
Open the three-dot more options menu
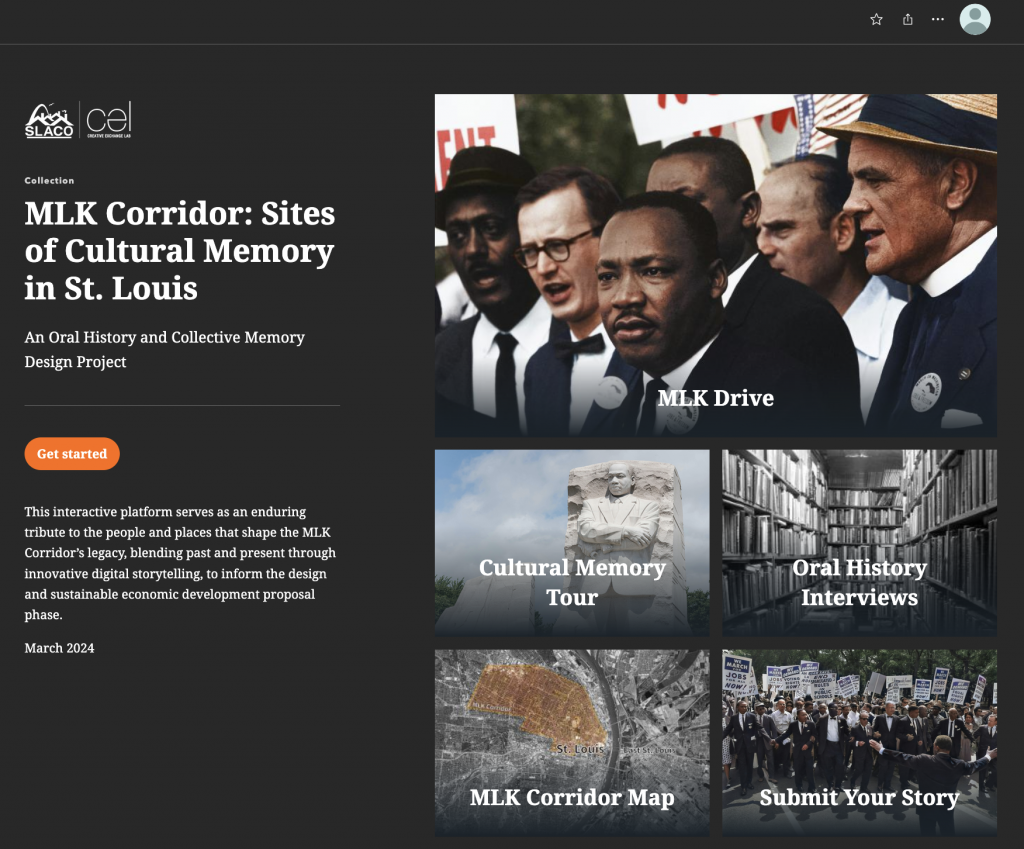coord(938,20)
